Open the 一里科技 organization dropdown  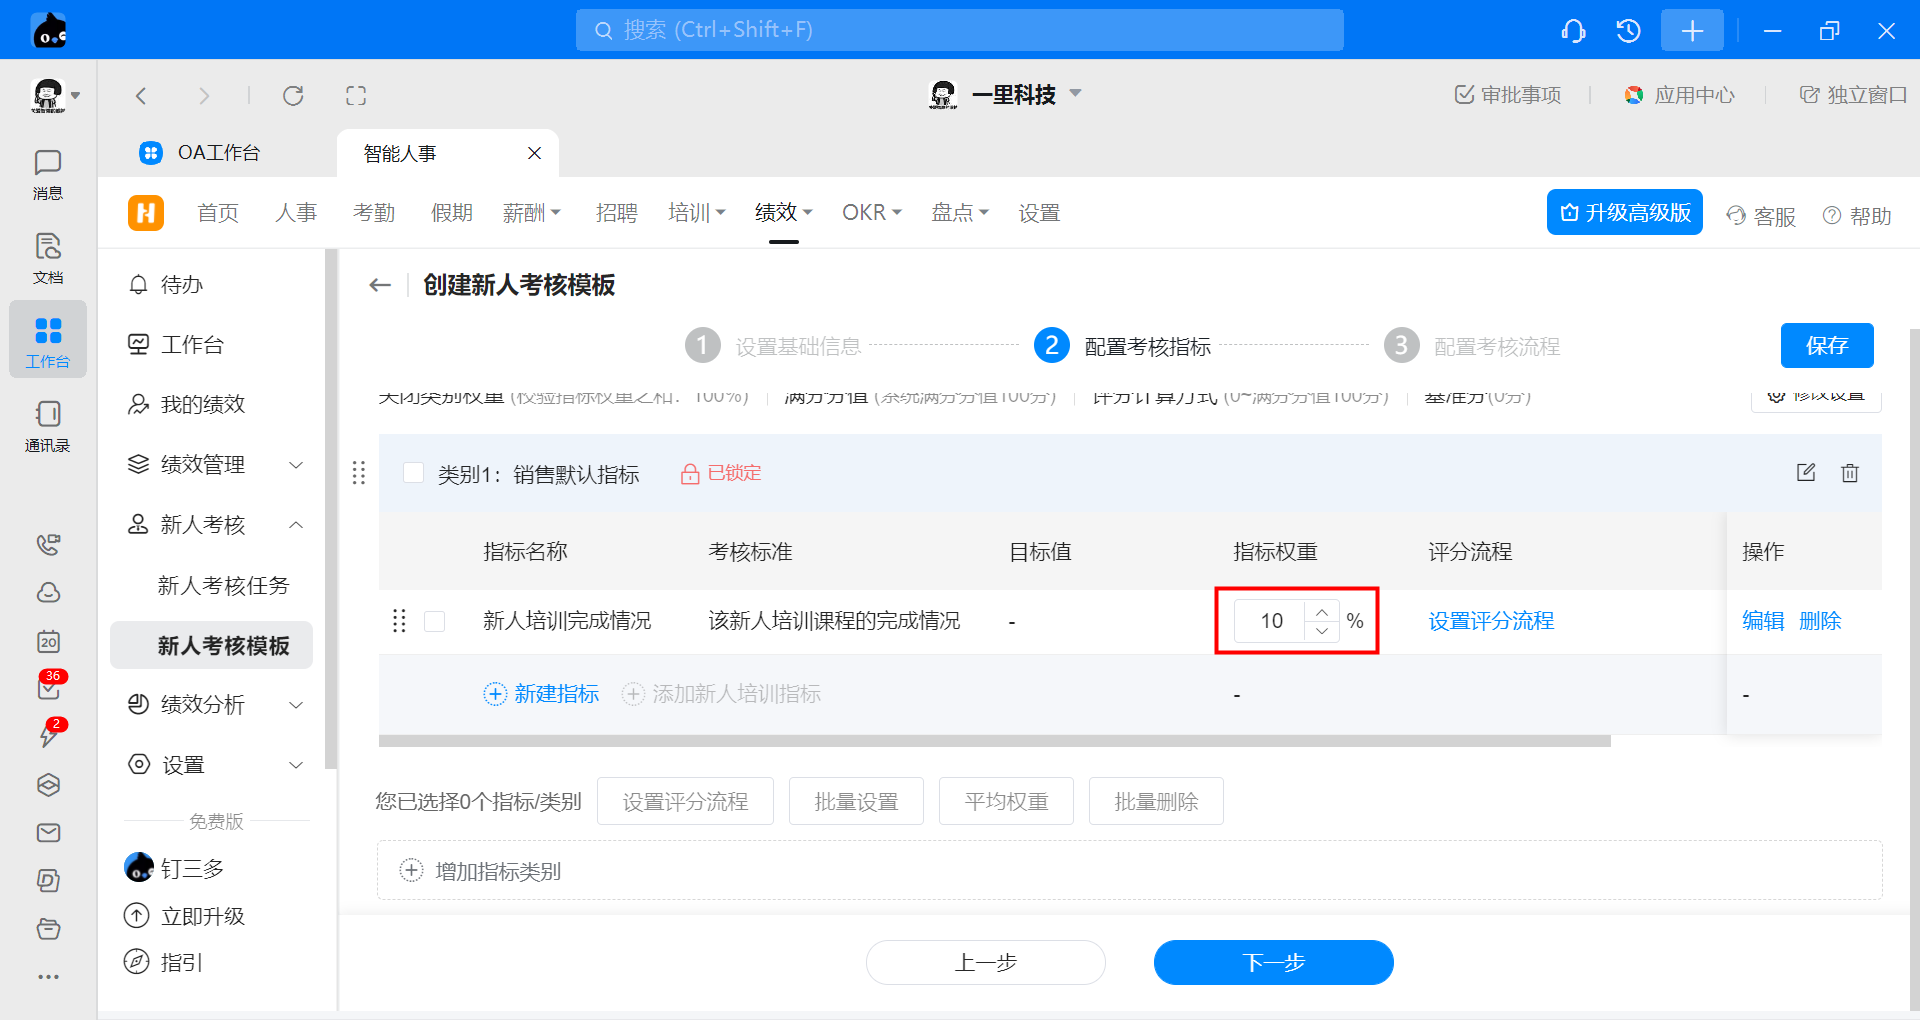[1075, 94]
